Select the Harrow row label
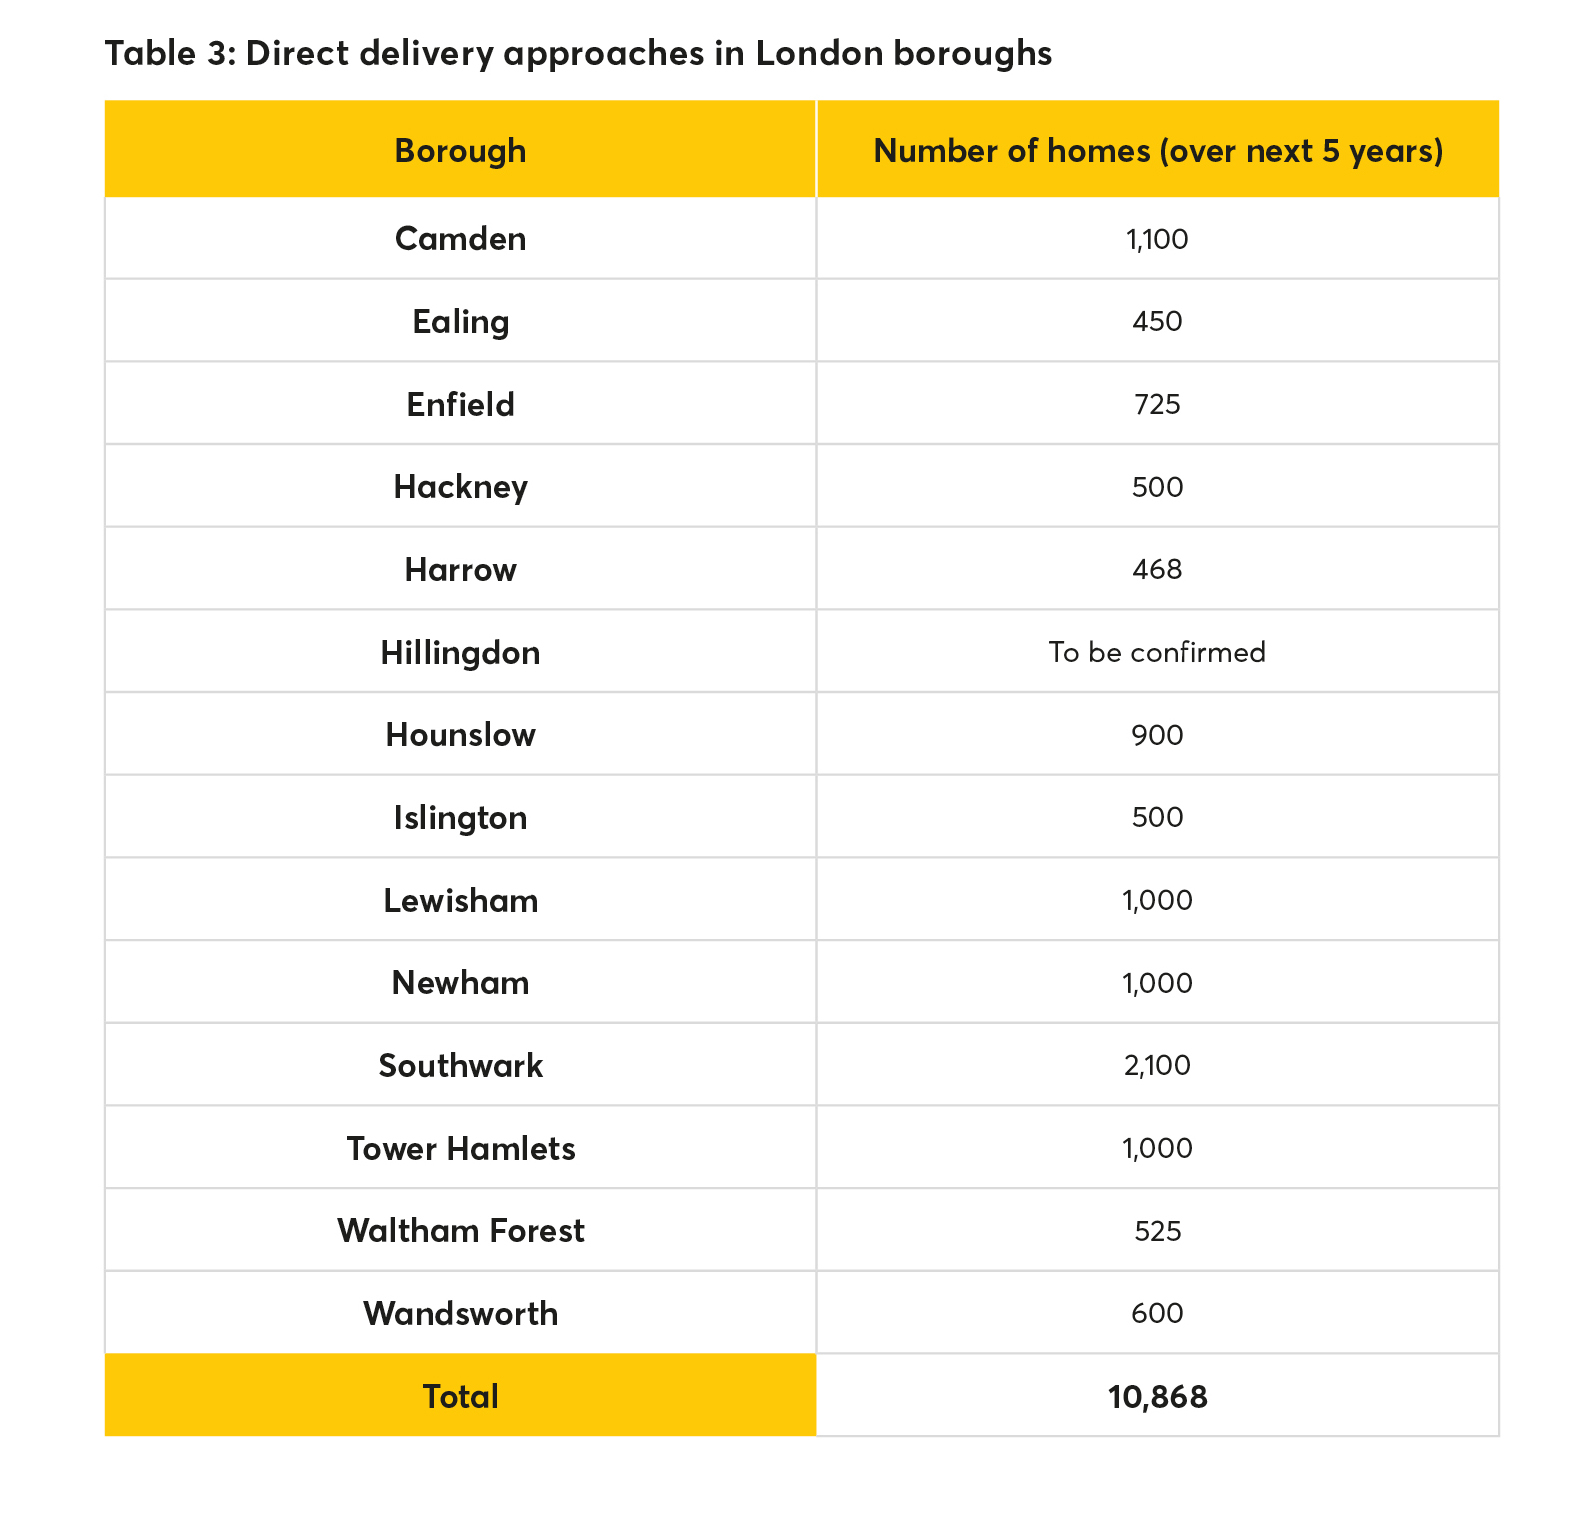 pyautogui.click(x=460, y=570)
